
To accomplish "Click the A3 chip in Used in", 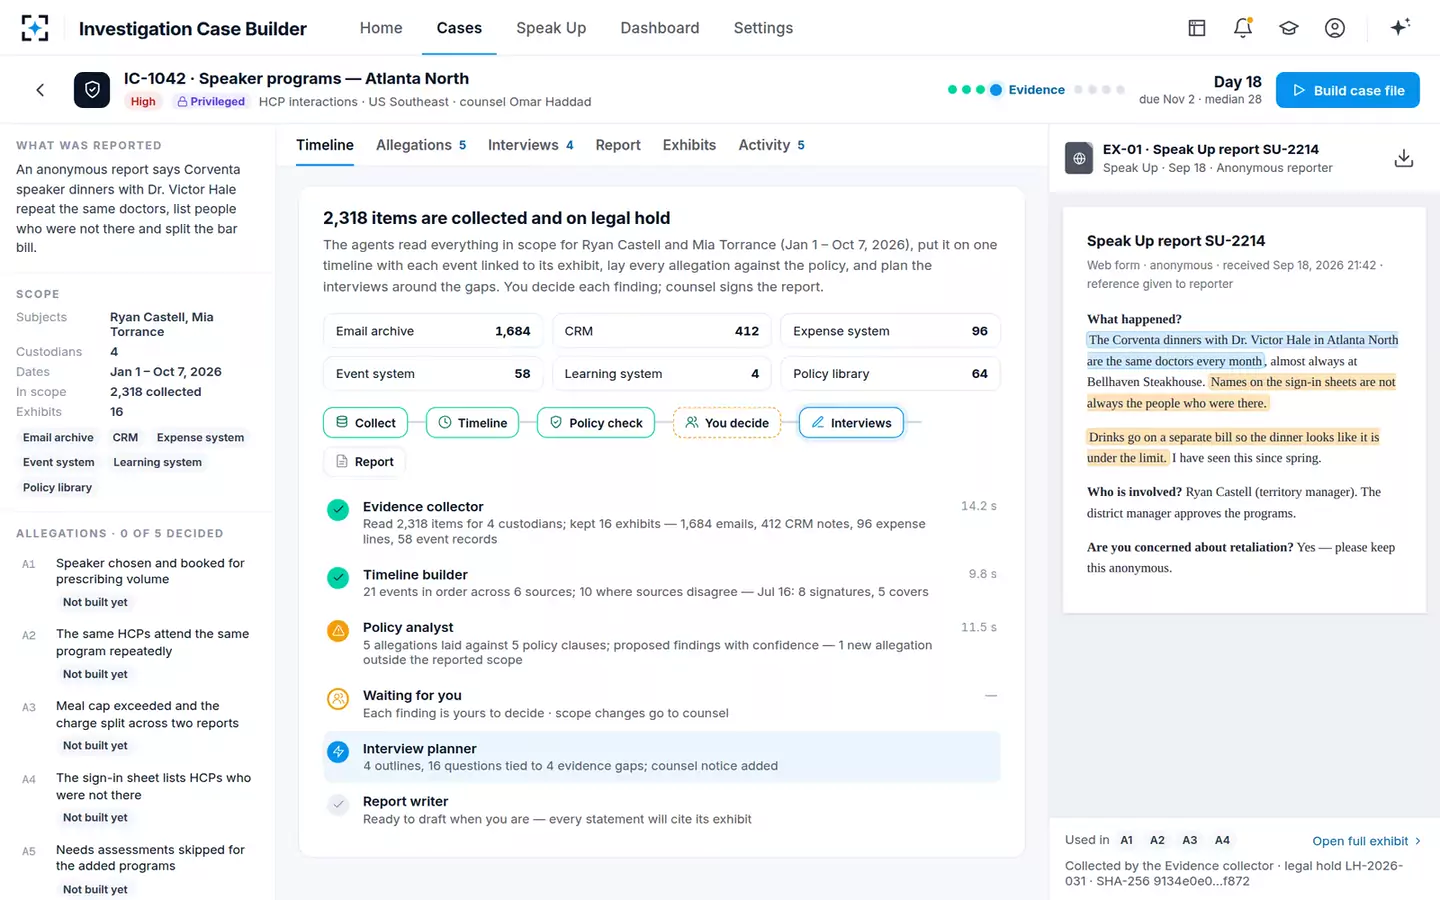I will pyautogui.click(x=1189, y=841).
